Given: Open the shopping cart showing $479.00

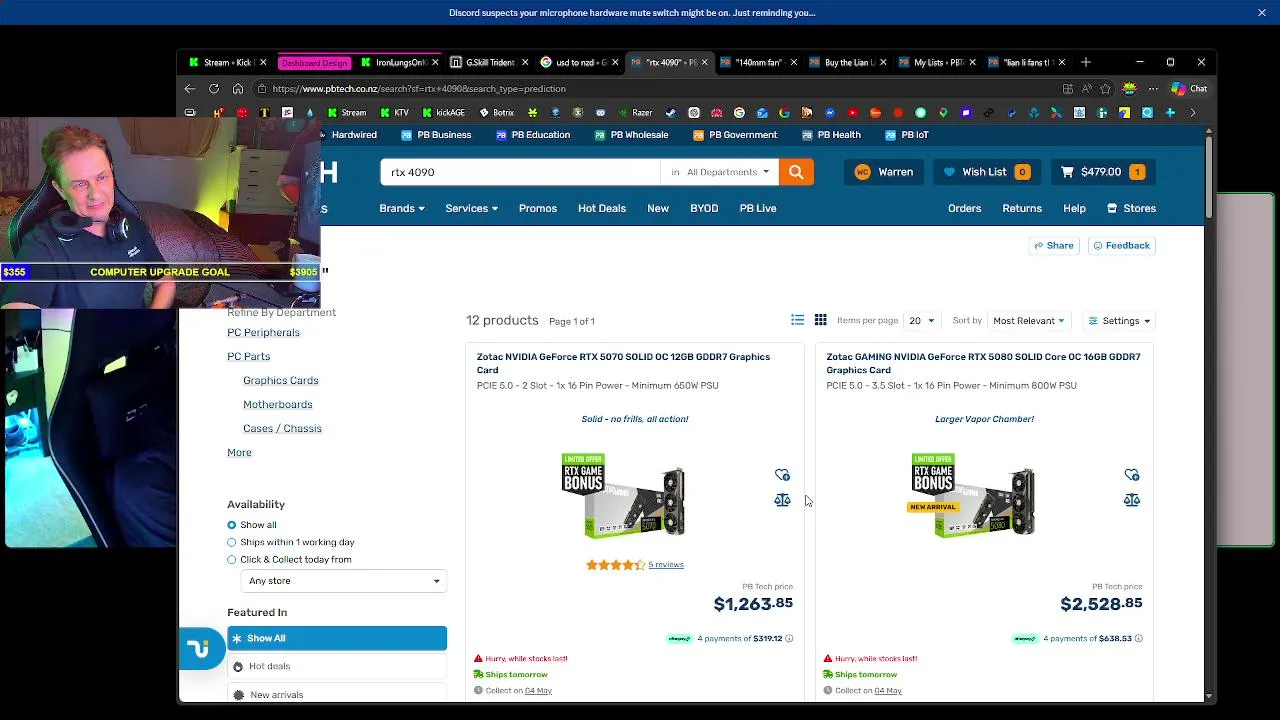Looking at the screenshot, I should tap(1103, 172).
